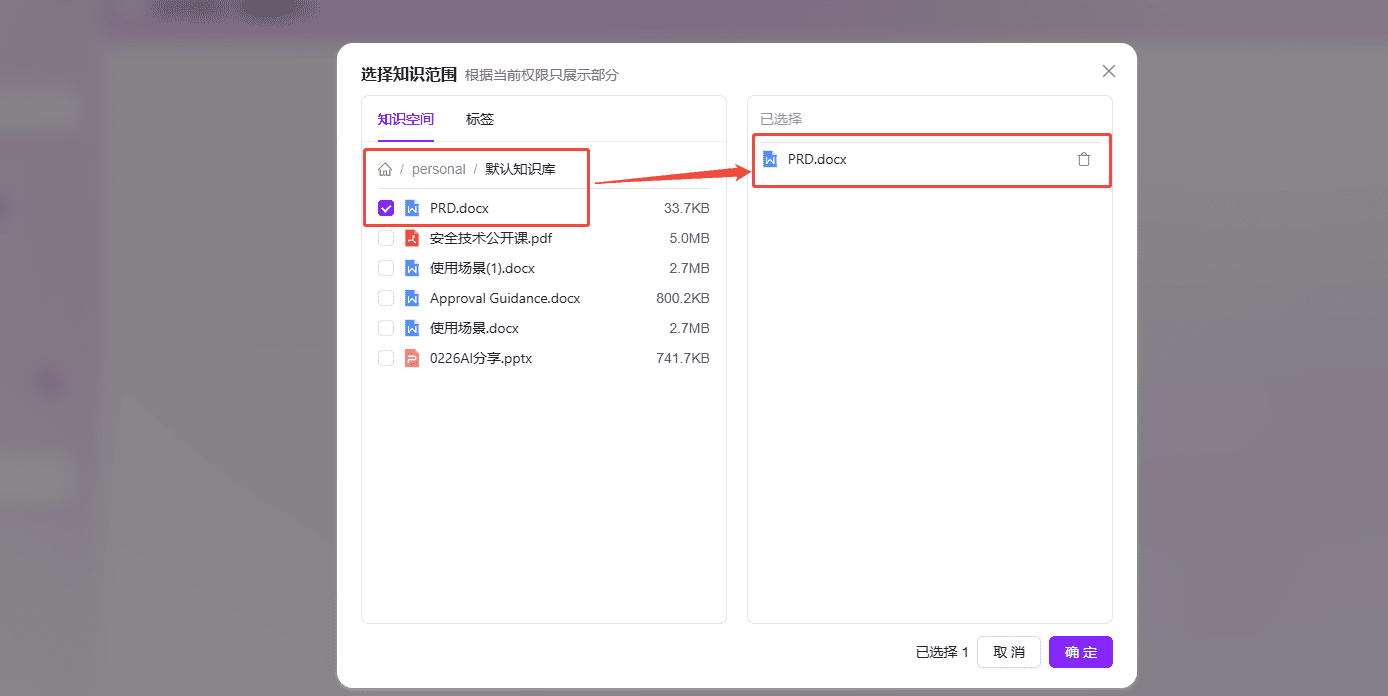Click the Word icon of 使用场景(1).docx

[x=412, y=268]
